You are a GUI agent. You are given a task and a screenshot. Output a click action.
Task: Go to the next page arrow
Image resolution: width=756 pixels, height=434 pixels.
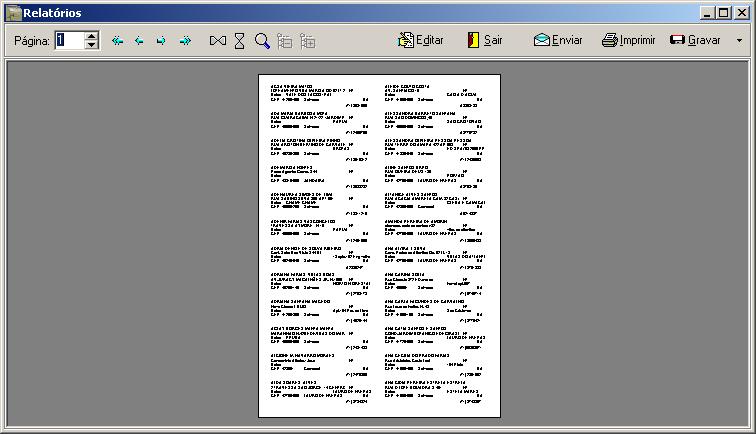(161, 41)
